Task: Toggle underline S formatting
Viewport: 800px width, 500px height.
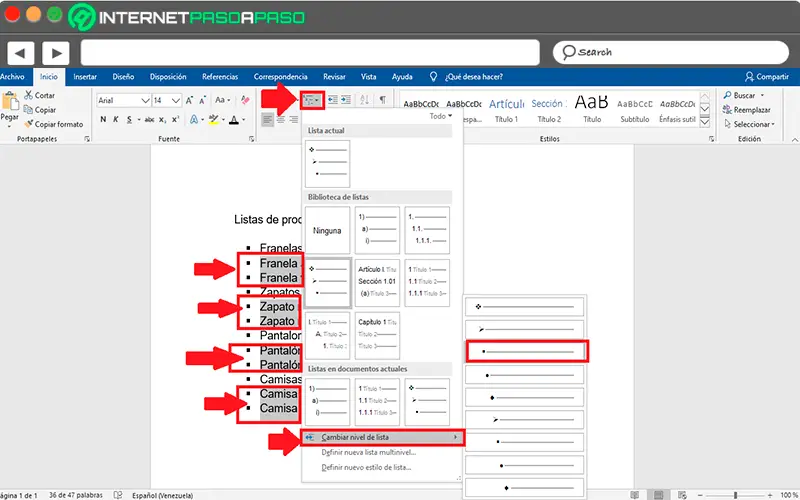Action: (x=129, y=119)
